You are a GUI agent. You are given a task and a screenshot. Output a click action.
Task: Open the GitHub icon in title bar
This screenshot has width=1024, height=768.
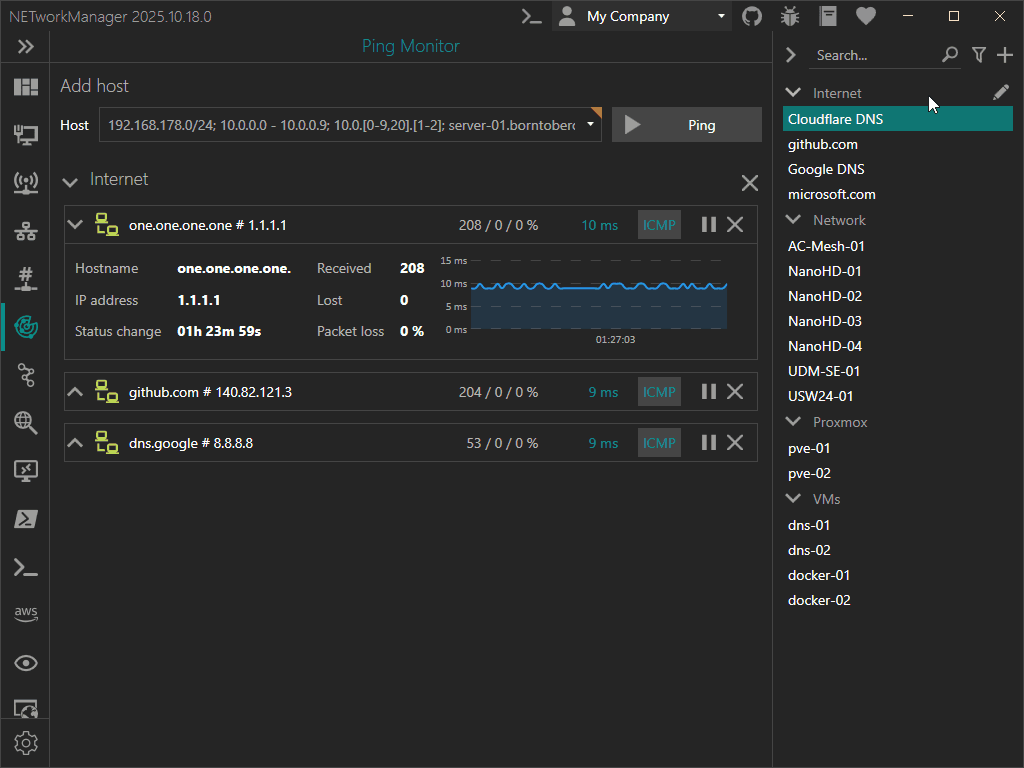click(x=752, y=16)
